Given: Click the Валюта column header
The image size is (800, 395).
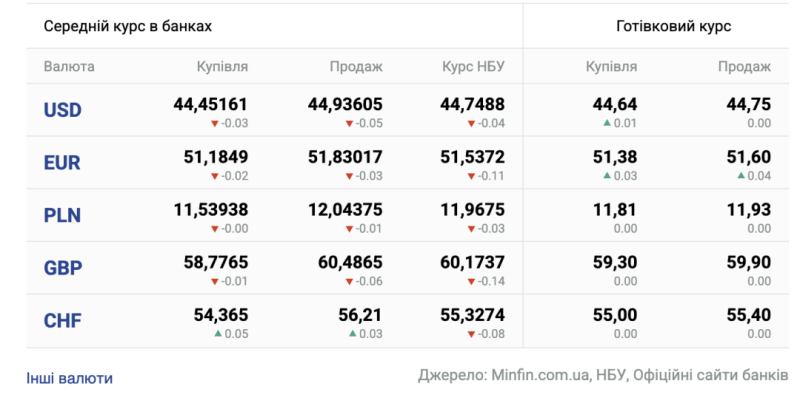Looking at the screenshot, I should (x=69, y=67).
